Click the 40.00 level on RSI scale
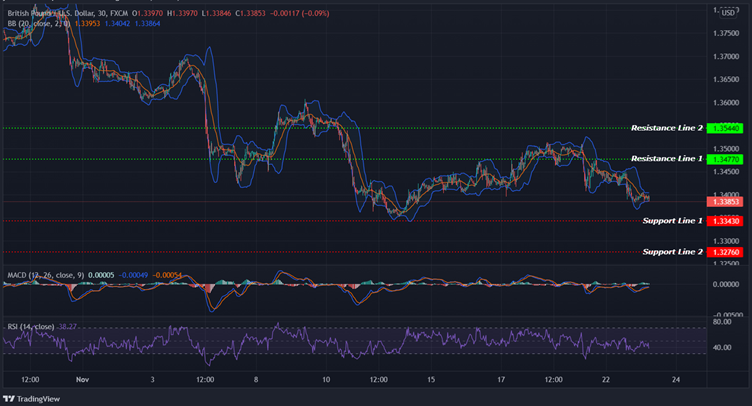The width and height of the screenshot is (752, 406). (723, 348)
